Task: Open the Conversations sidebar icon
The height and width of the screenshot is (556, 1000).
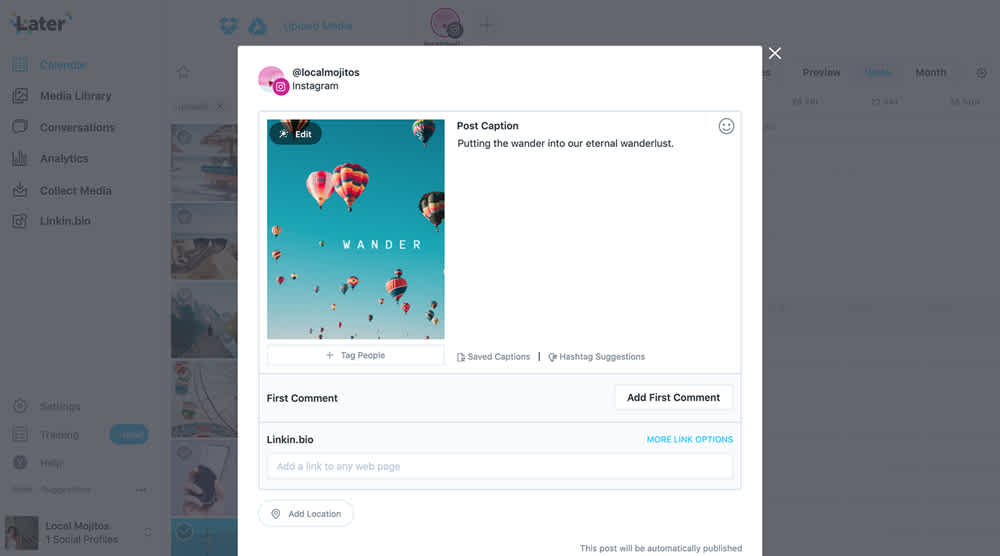Action: pyautogui.click(x=20, y=127)
